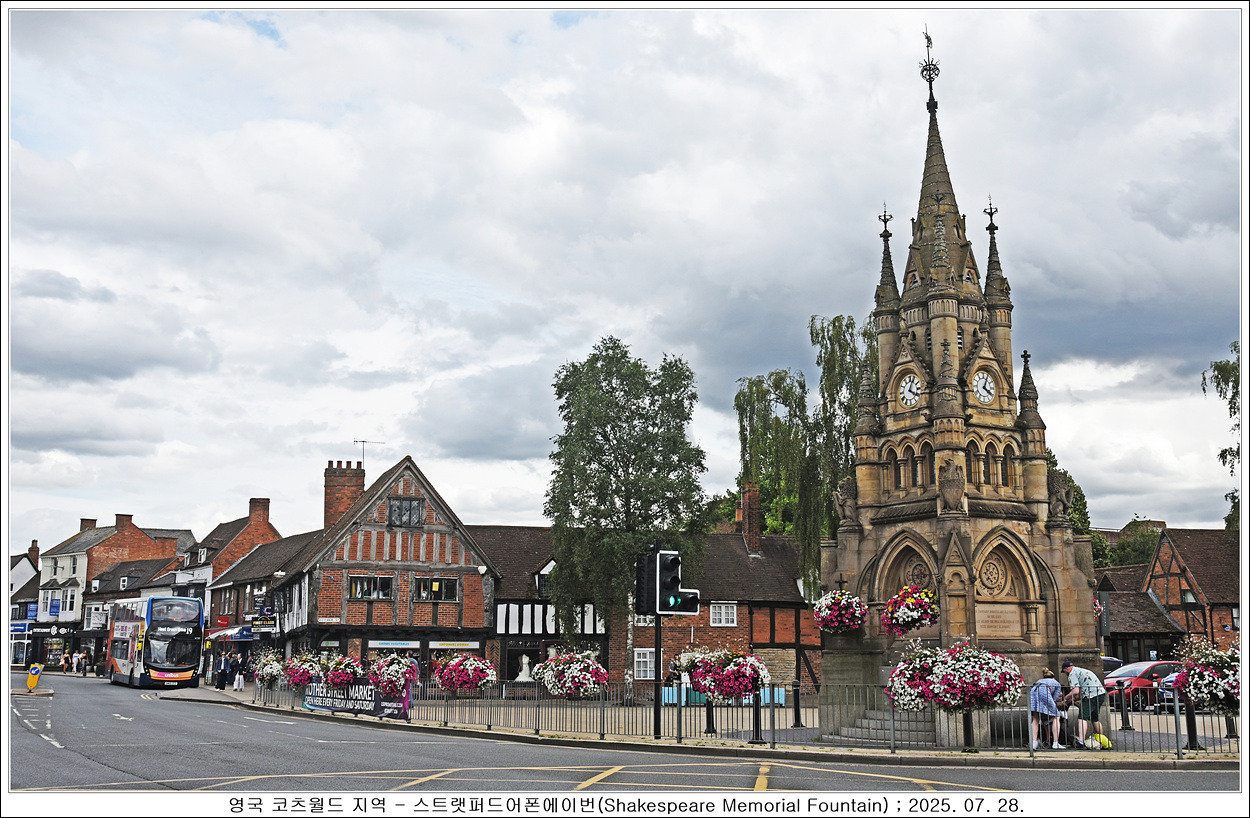Click the rose window carving on fountain arch

(993, 574)
